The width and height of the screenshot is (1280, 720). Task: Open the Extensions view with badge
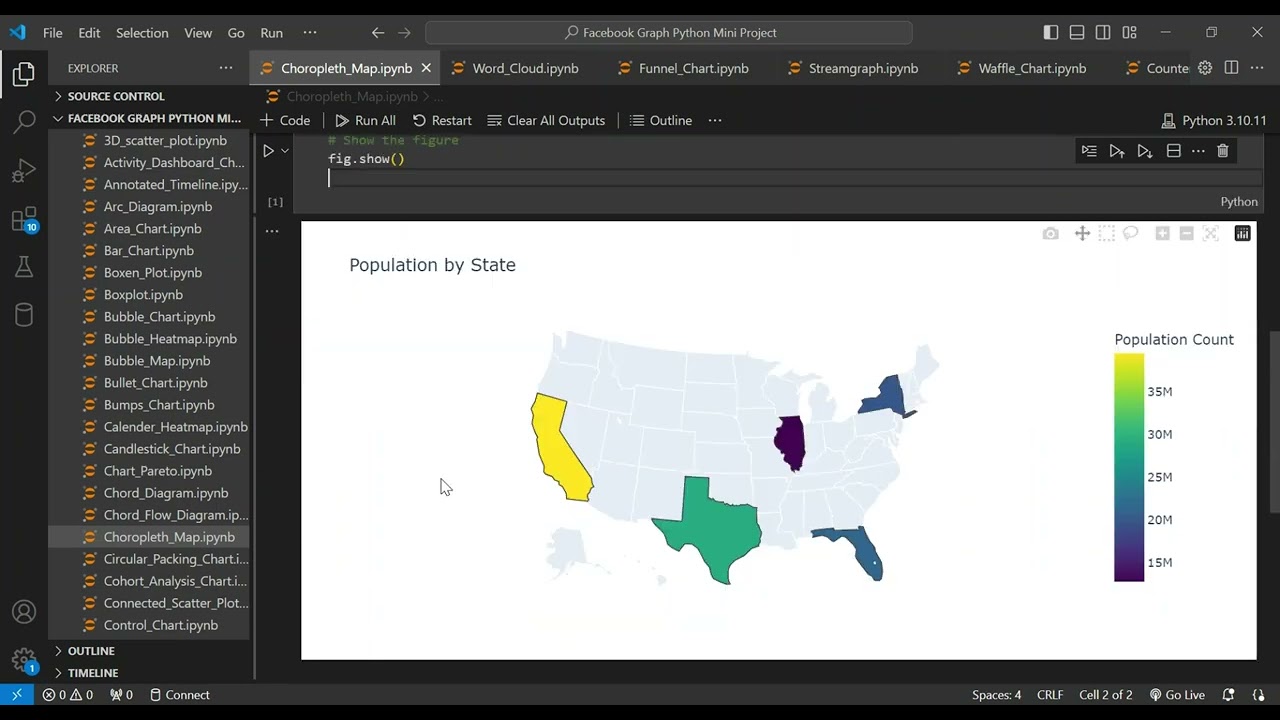click(24, 220)
